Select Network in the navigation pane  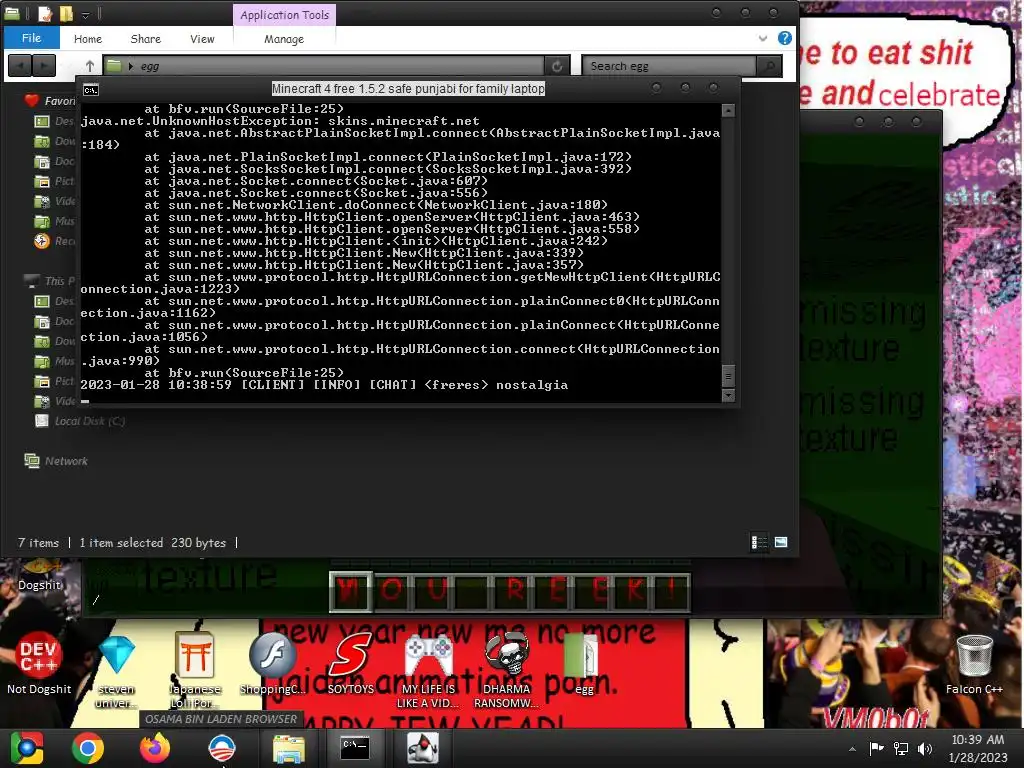pos(56,461)
